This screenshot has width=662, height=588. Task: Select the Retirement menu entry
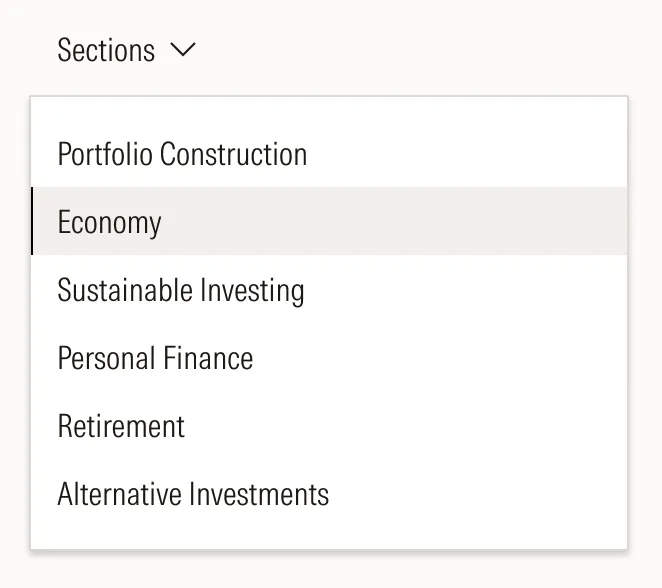(x=121, y=426)
